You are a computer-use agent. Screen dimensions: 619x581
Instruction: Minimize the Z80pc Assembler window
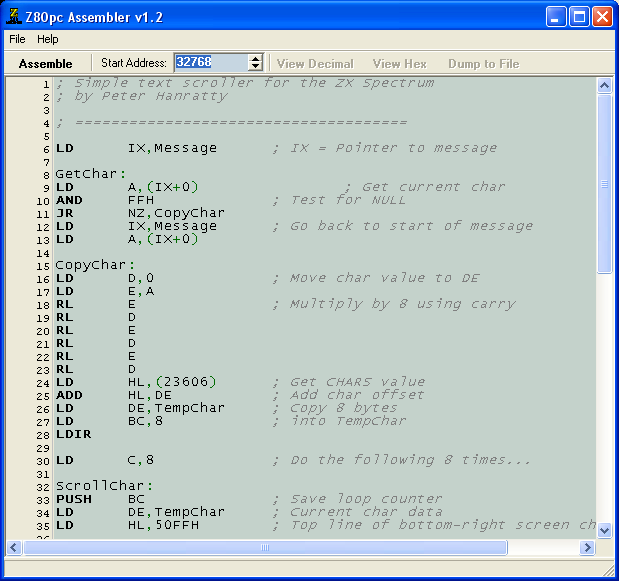pos(556,16)
